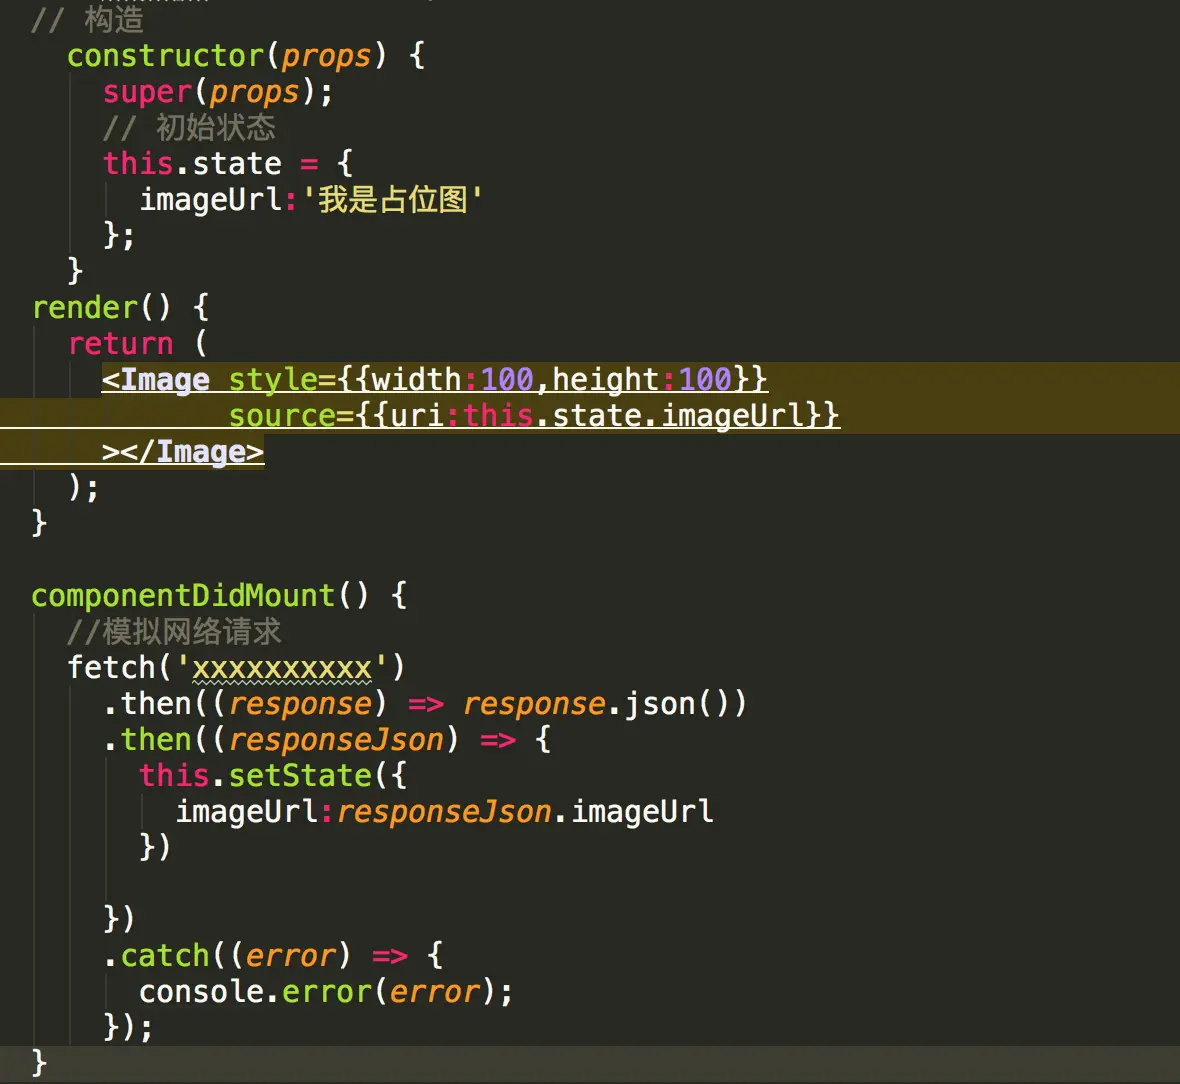Click the opening '<Image' tag

pos(156,379)
